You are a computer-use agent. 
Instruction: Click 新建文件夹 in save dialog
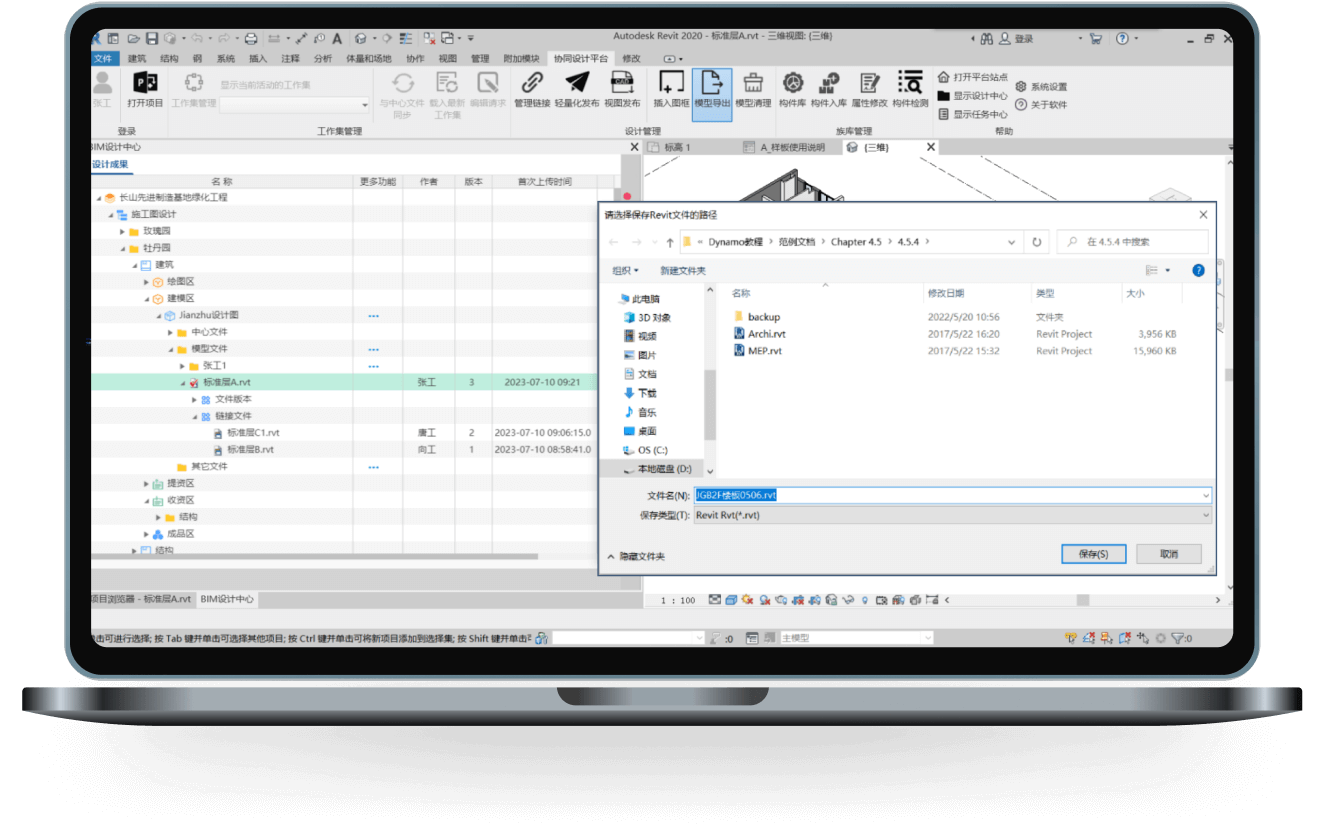click(x=683, y=271)
